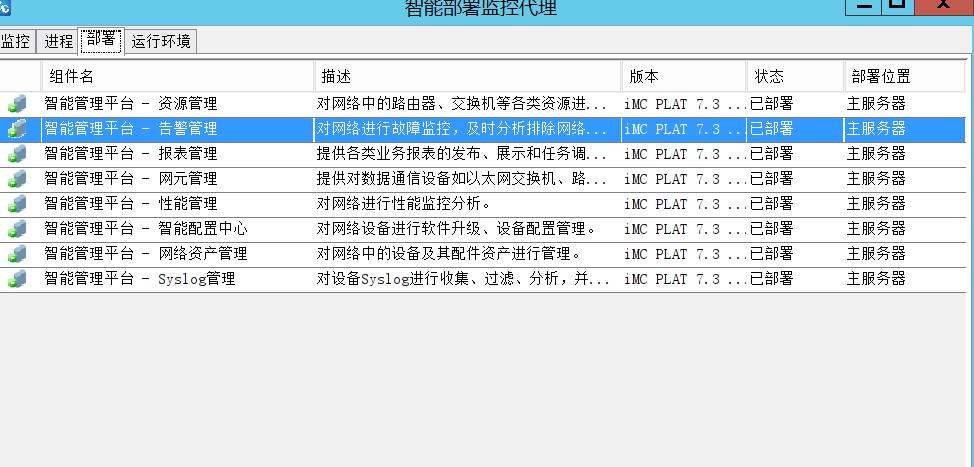Viewport: 974px width, 467px height.
Task: Click the icon beside 智能配置中心 row
Action: (x=17, y=229)
